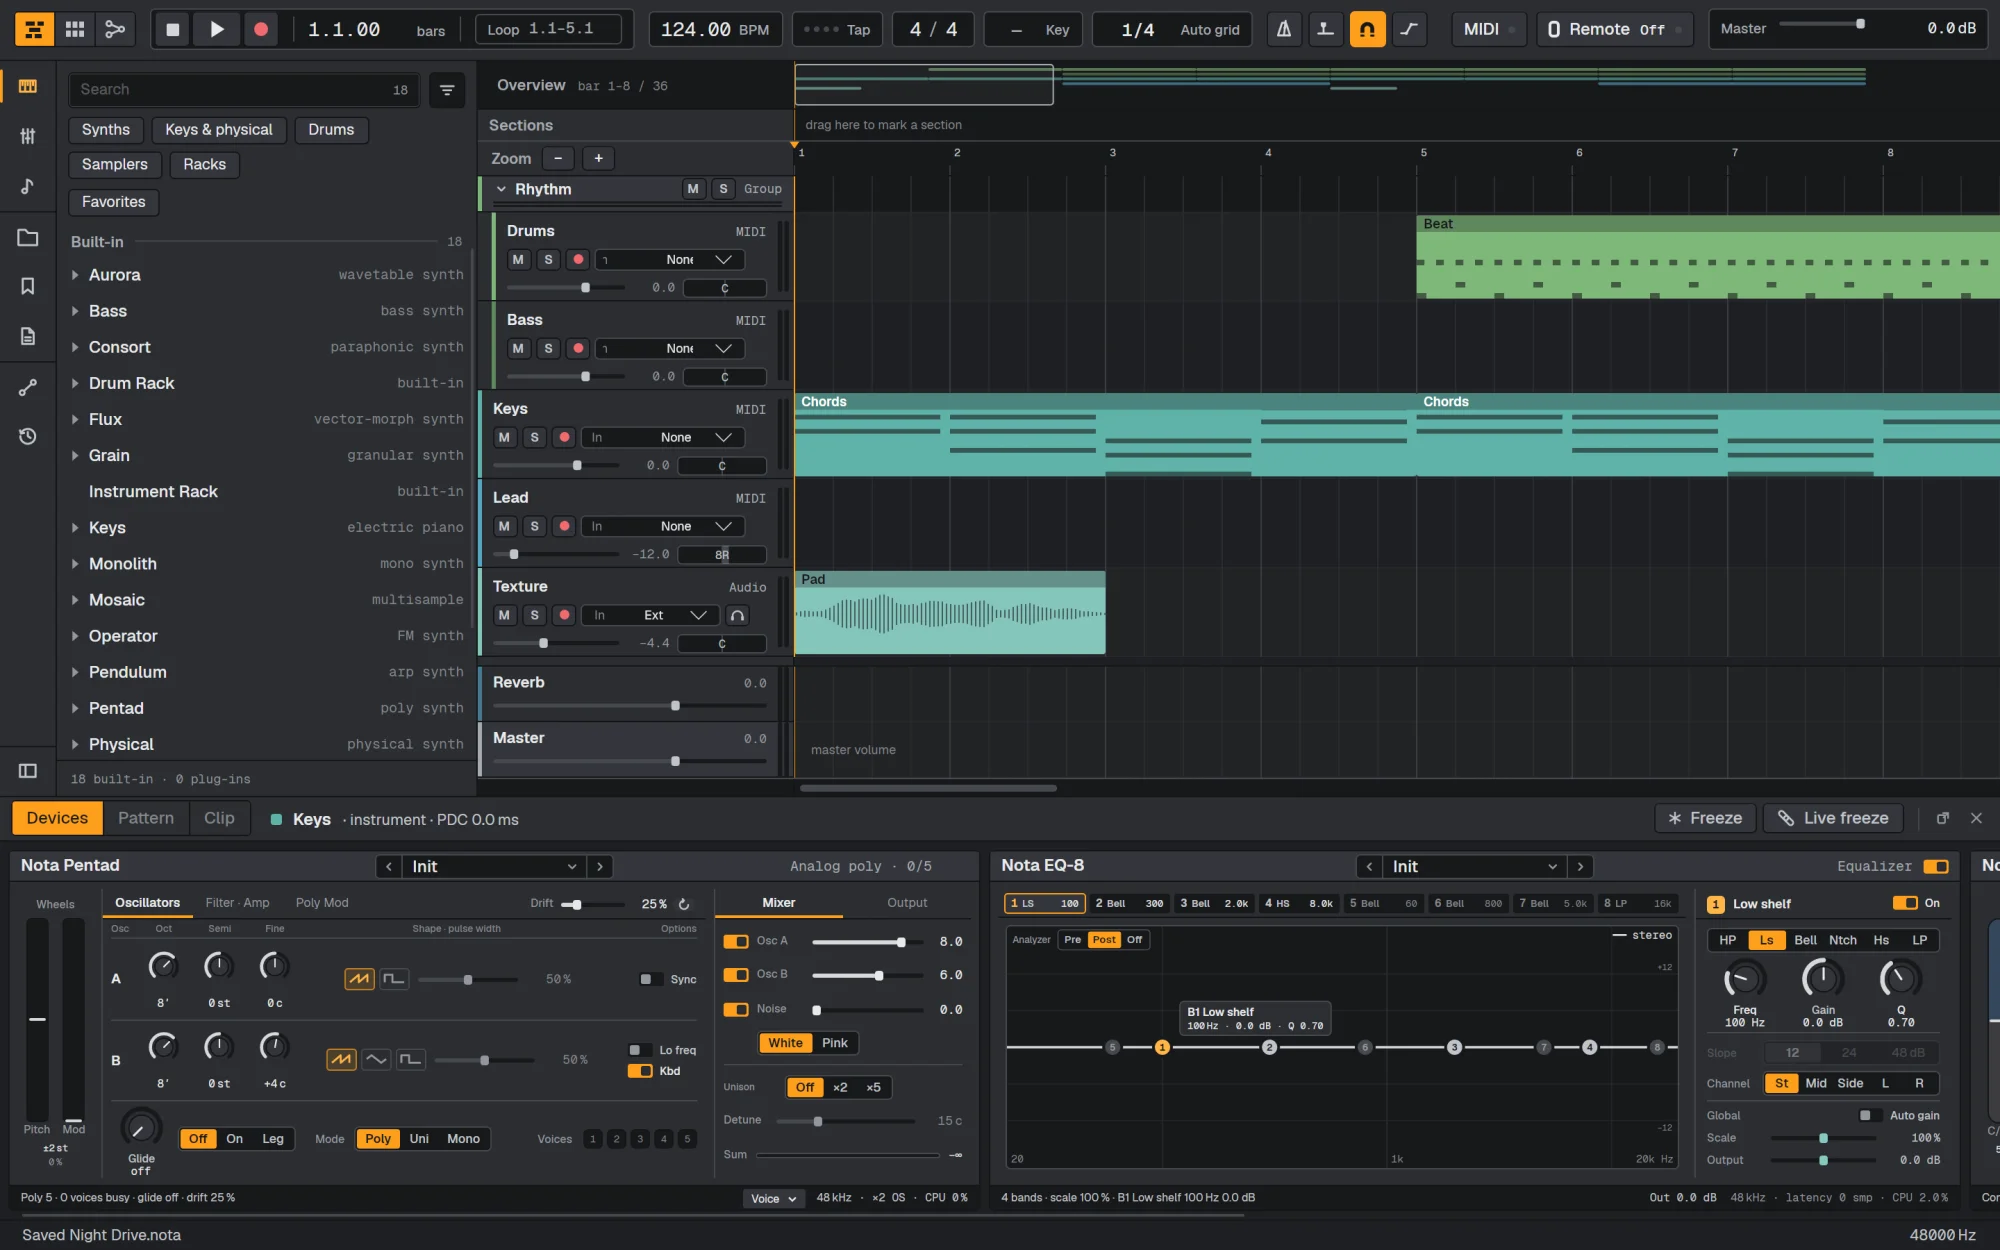Click the zoom in plus button
Image resolution: width=2000 pixels, height=1250 pixels.
[x=598, y=158]
